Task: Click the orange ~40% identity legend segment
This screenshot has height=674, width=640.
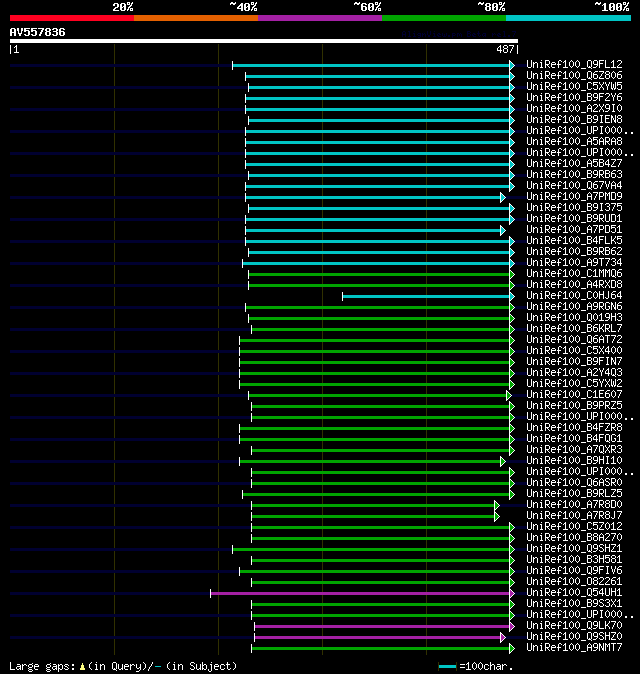Action: (x=196, y=18)
